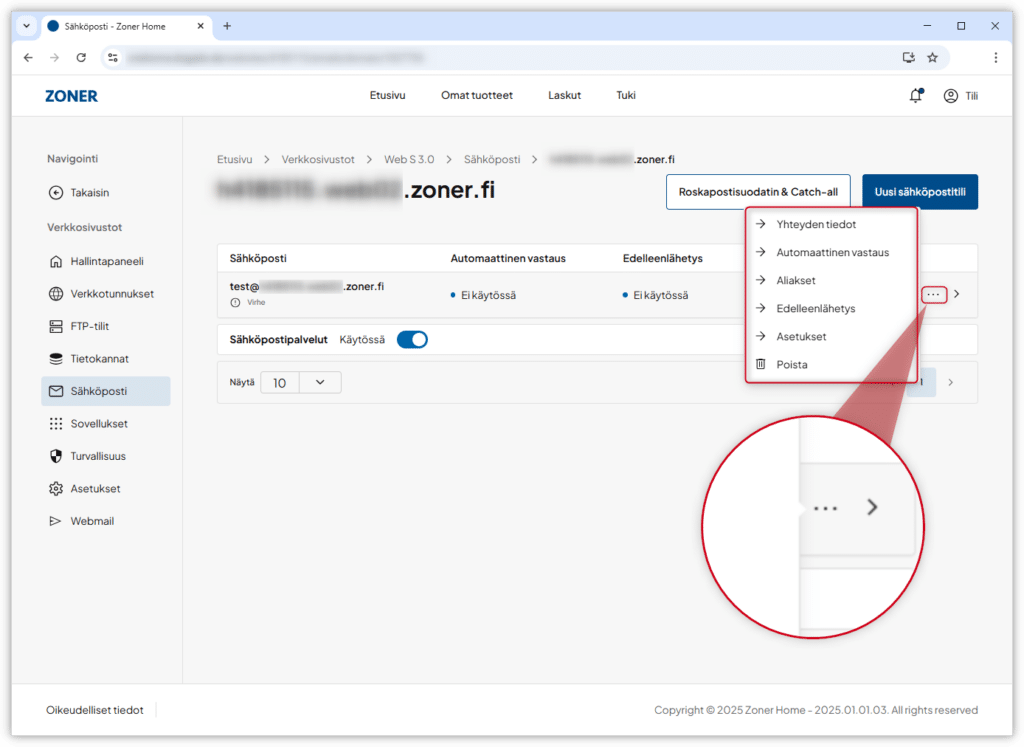Open Hallintapaneeli home icon in sidebar
Screen dimensions: 1024x747
tap(56, 262)
